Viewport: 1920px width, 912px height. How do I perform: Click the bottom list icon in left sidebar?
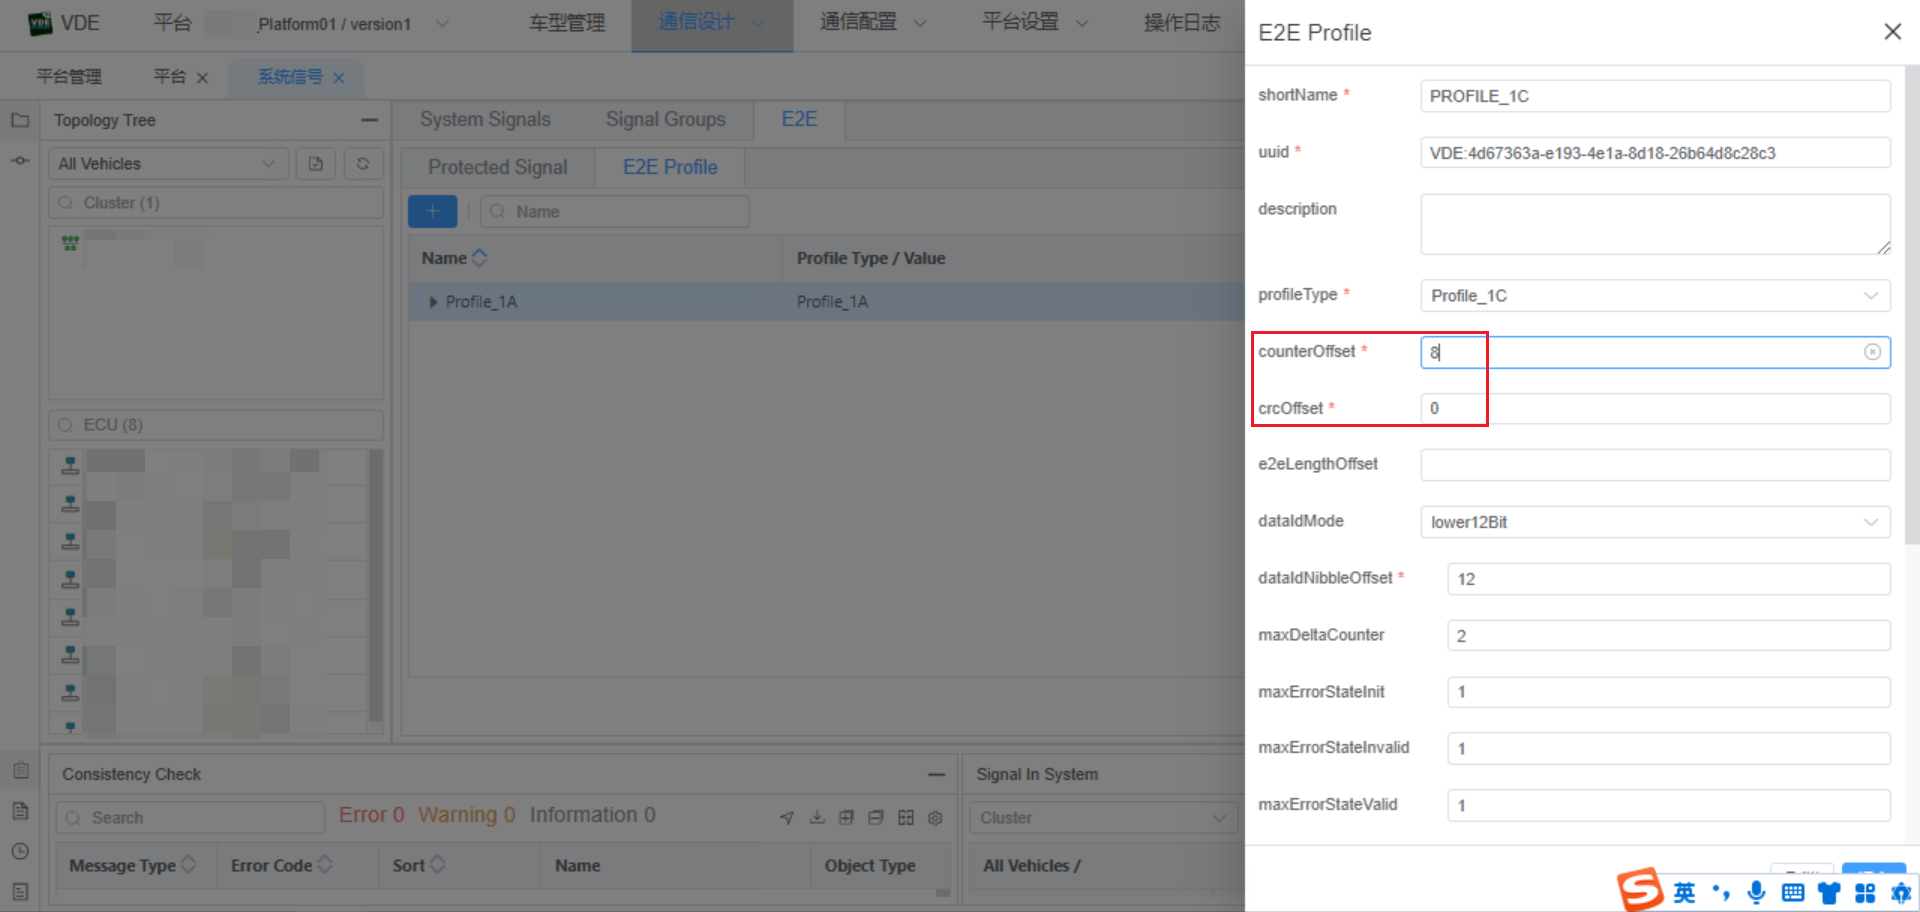tap(20, 891)
